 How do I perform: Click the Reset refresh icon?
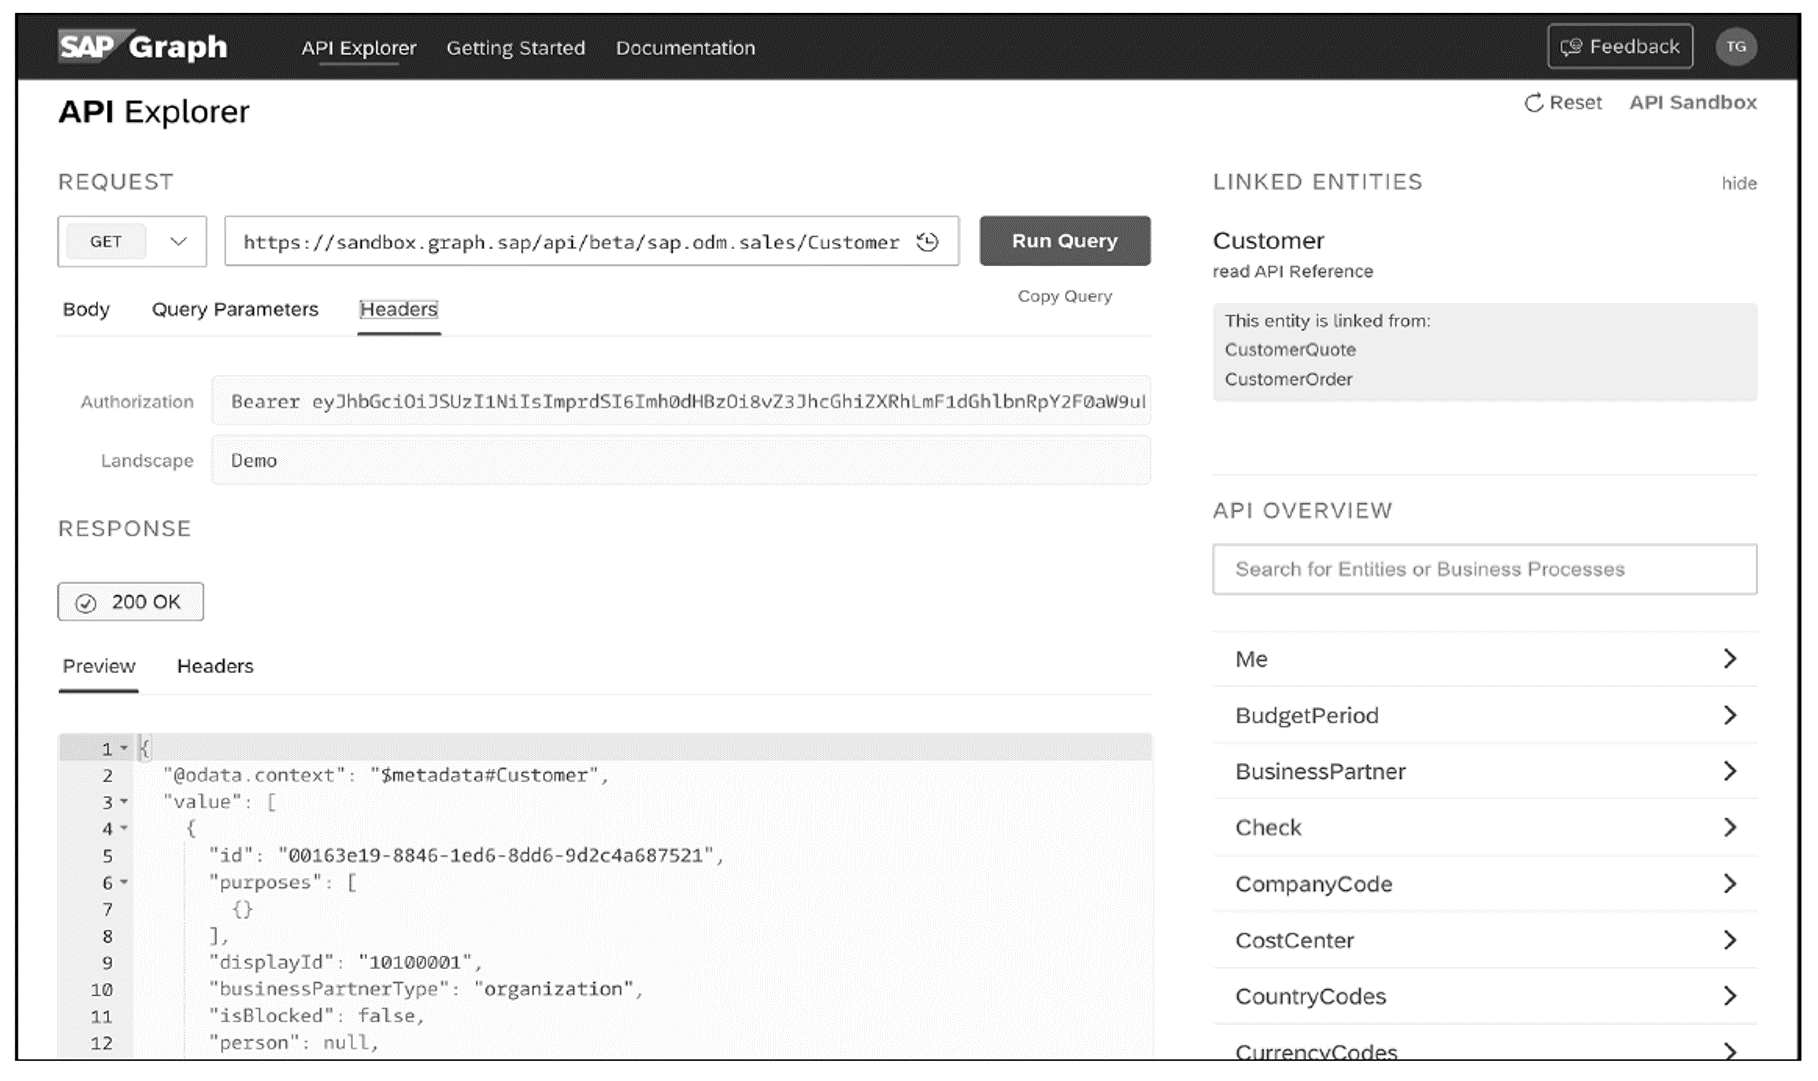(1533, 103)
